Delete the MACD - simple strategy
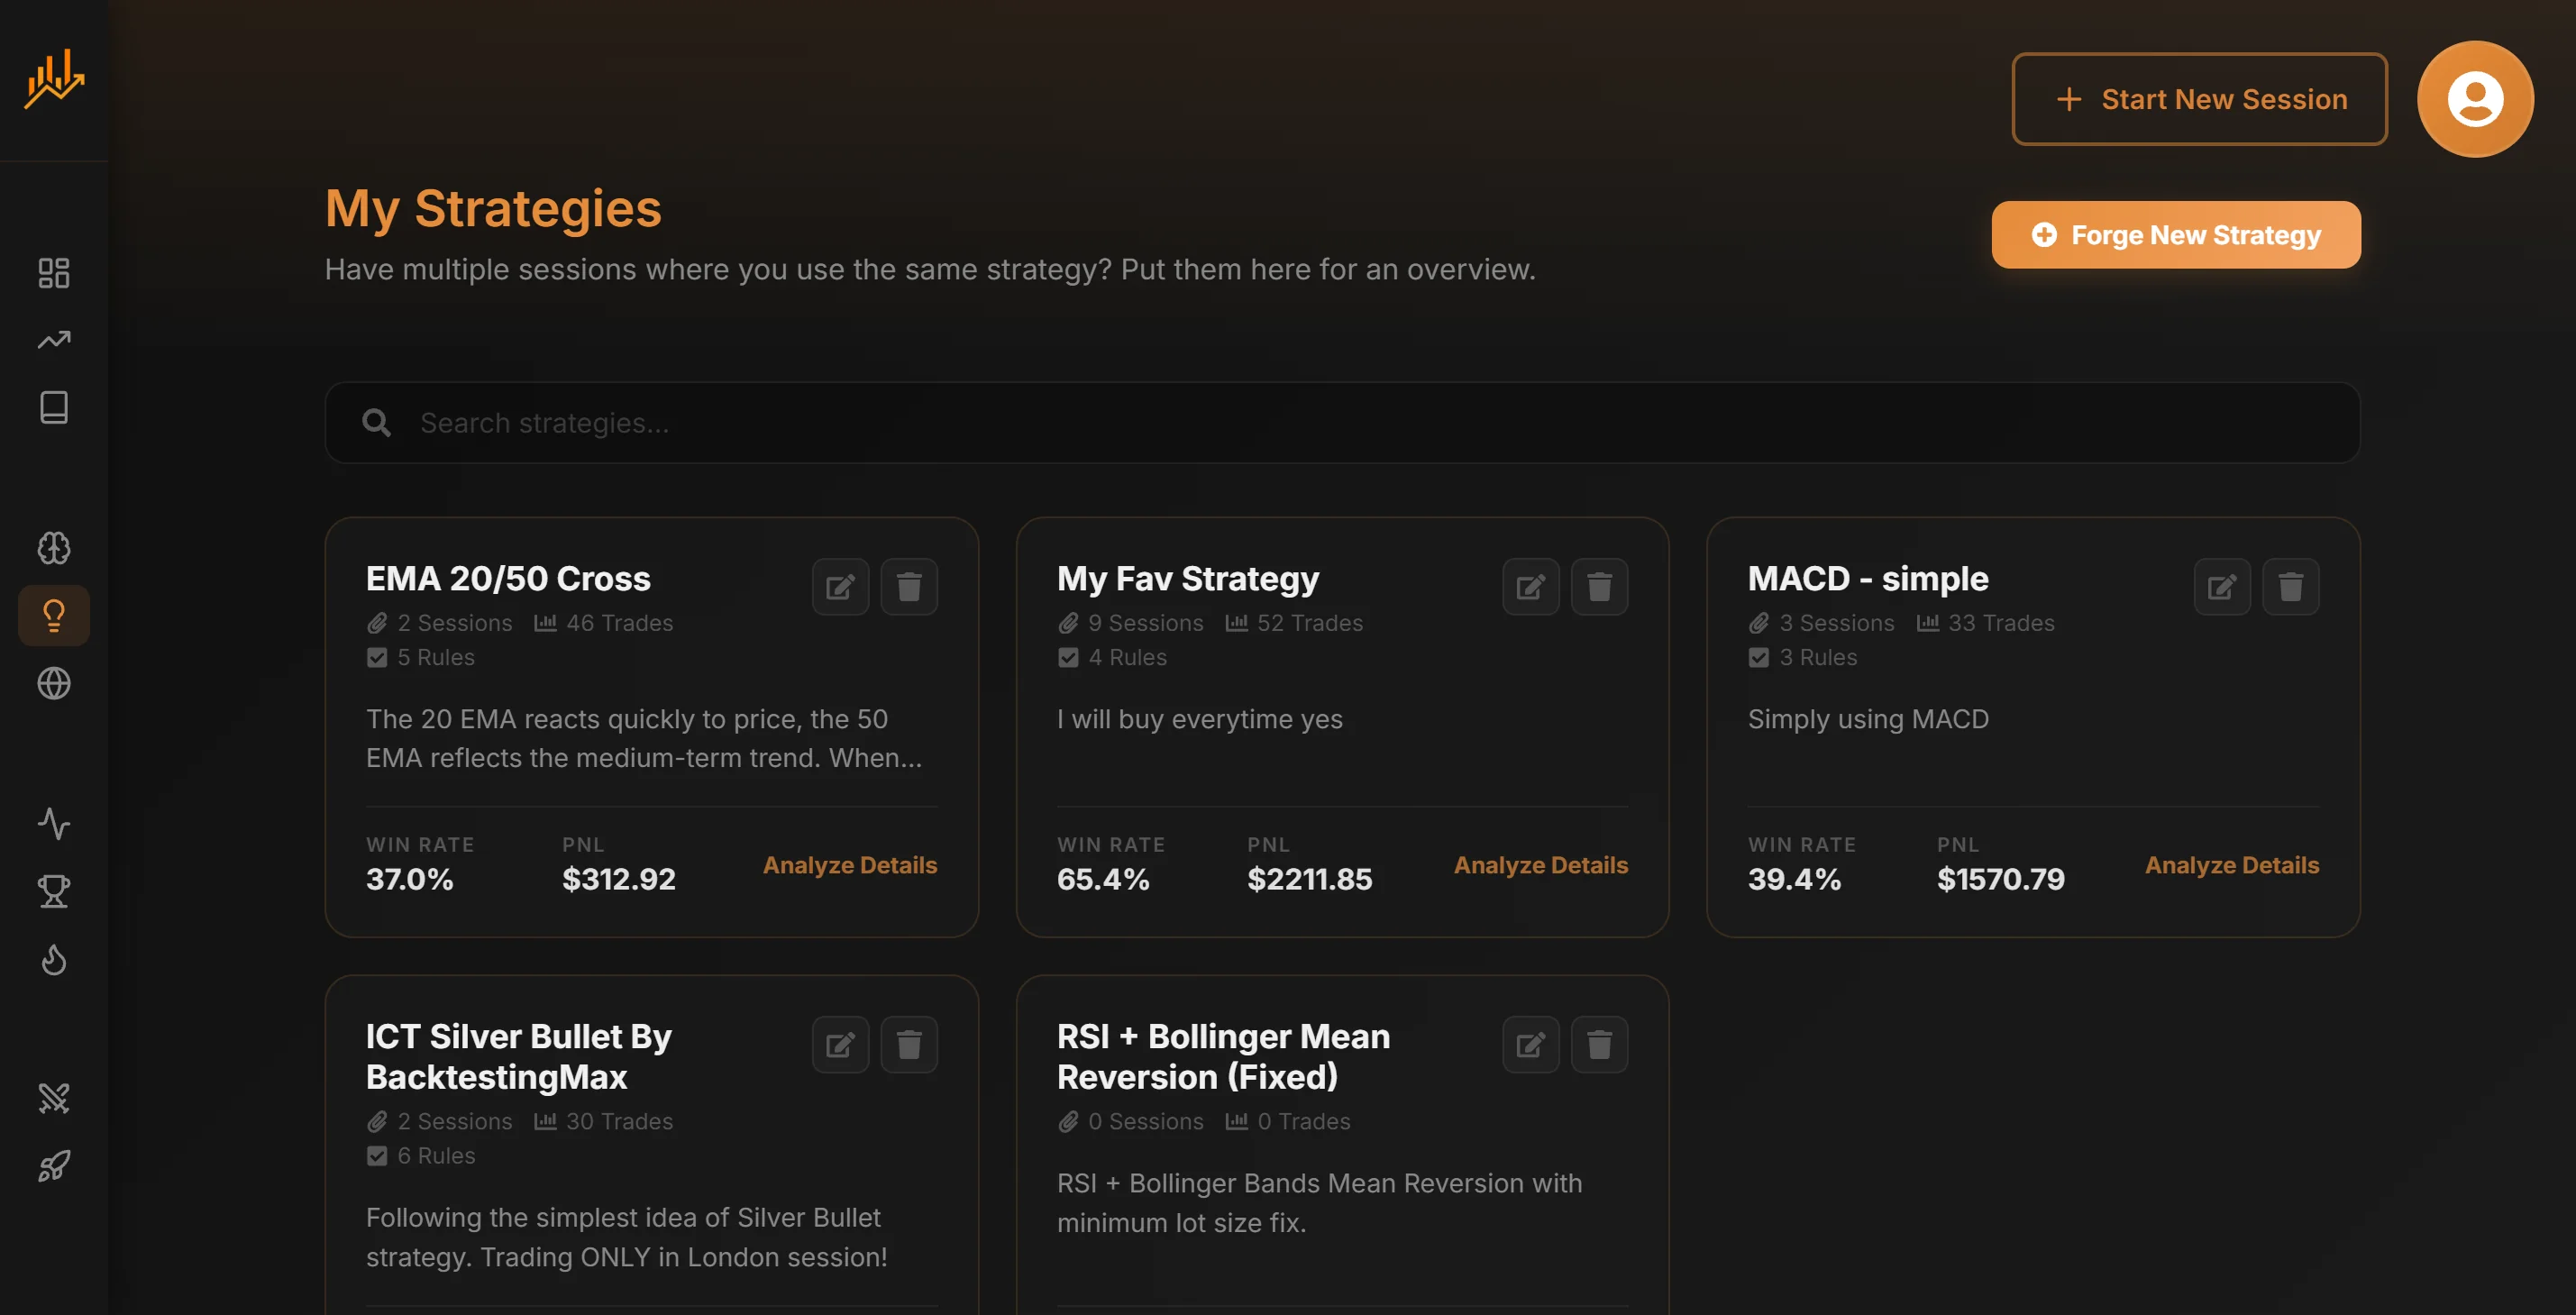Viewport: 2576px width, 1315px height. click(2291, 586)
